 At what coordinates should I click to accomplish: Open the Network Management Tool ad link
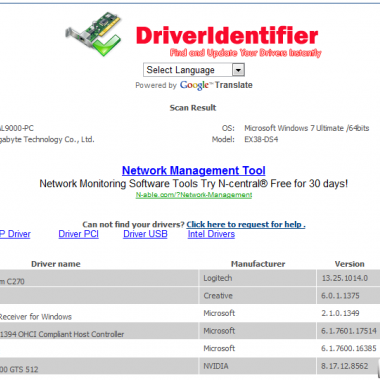(194, 171)
